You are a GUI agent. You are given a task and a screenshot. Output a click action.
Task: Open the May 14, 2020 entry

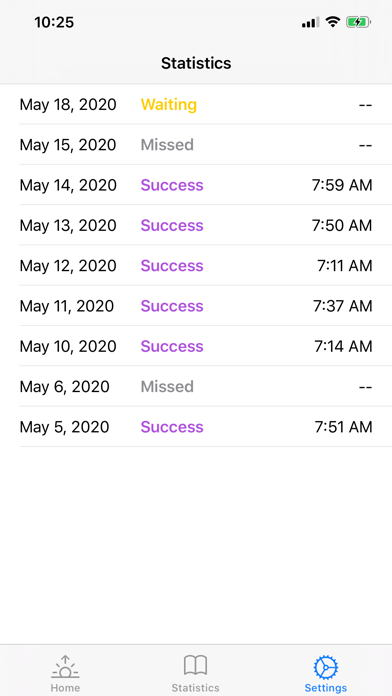click(196, 185)
